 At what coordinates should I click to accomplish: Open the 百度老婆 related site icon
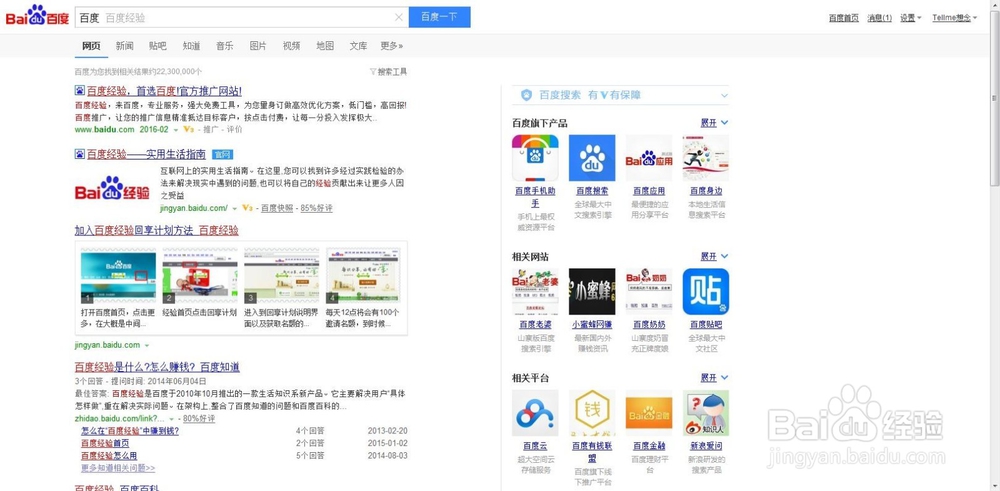[535, 291]
